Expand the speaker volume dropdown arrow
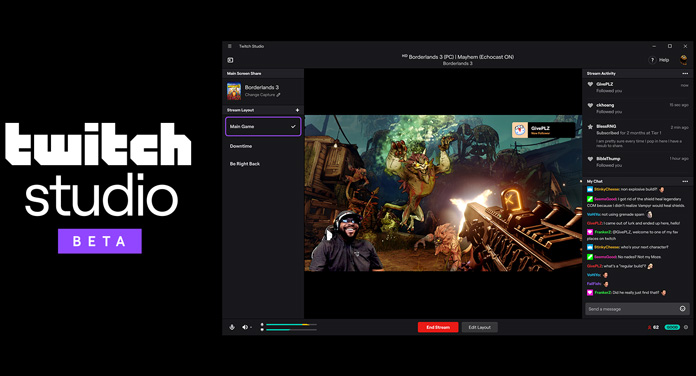Viewport: 696px width, 376px height. coord(251,328)
